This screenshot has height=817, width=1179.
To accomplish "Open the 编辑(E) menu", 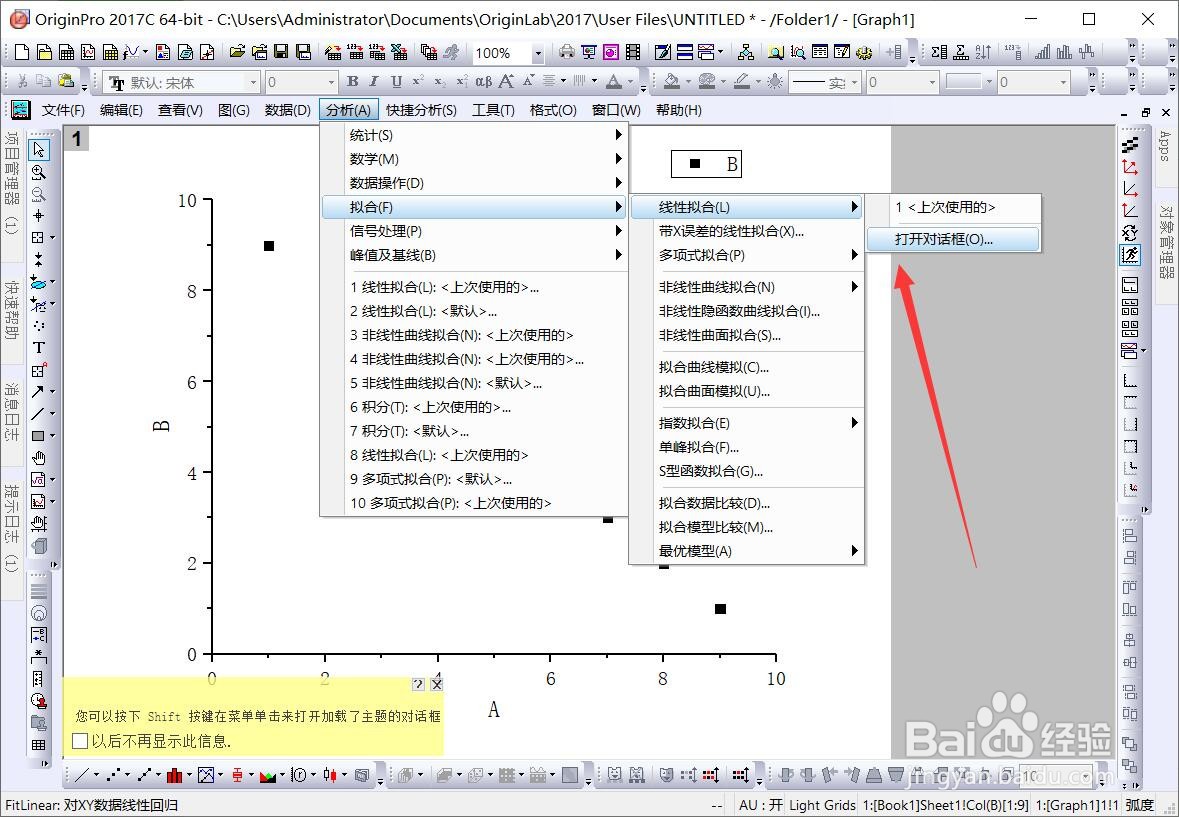I will click(121, 110).
